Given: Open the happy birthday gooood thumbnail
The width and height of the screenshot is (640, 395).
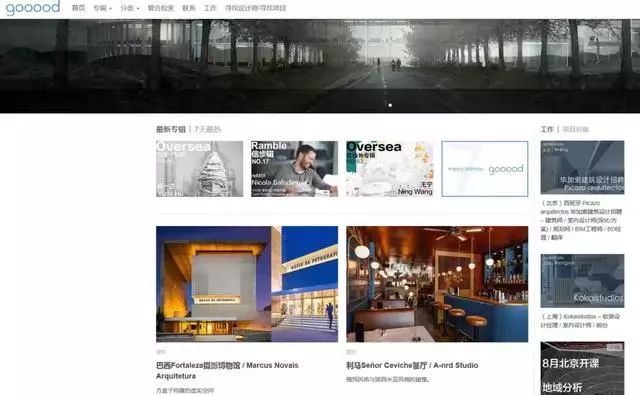Looking at the screenshot, I should [485, 169].
